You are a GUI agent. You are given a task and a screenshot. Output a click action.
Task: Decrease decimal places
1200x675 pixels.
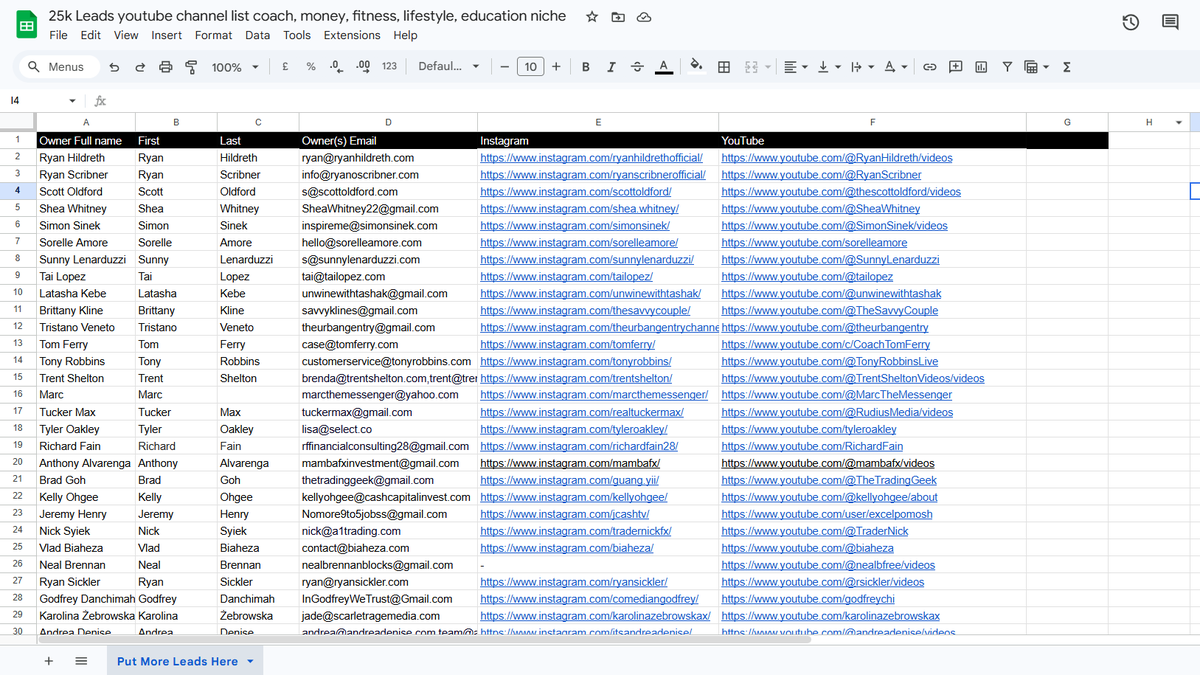[x=337, y=67]
